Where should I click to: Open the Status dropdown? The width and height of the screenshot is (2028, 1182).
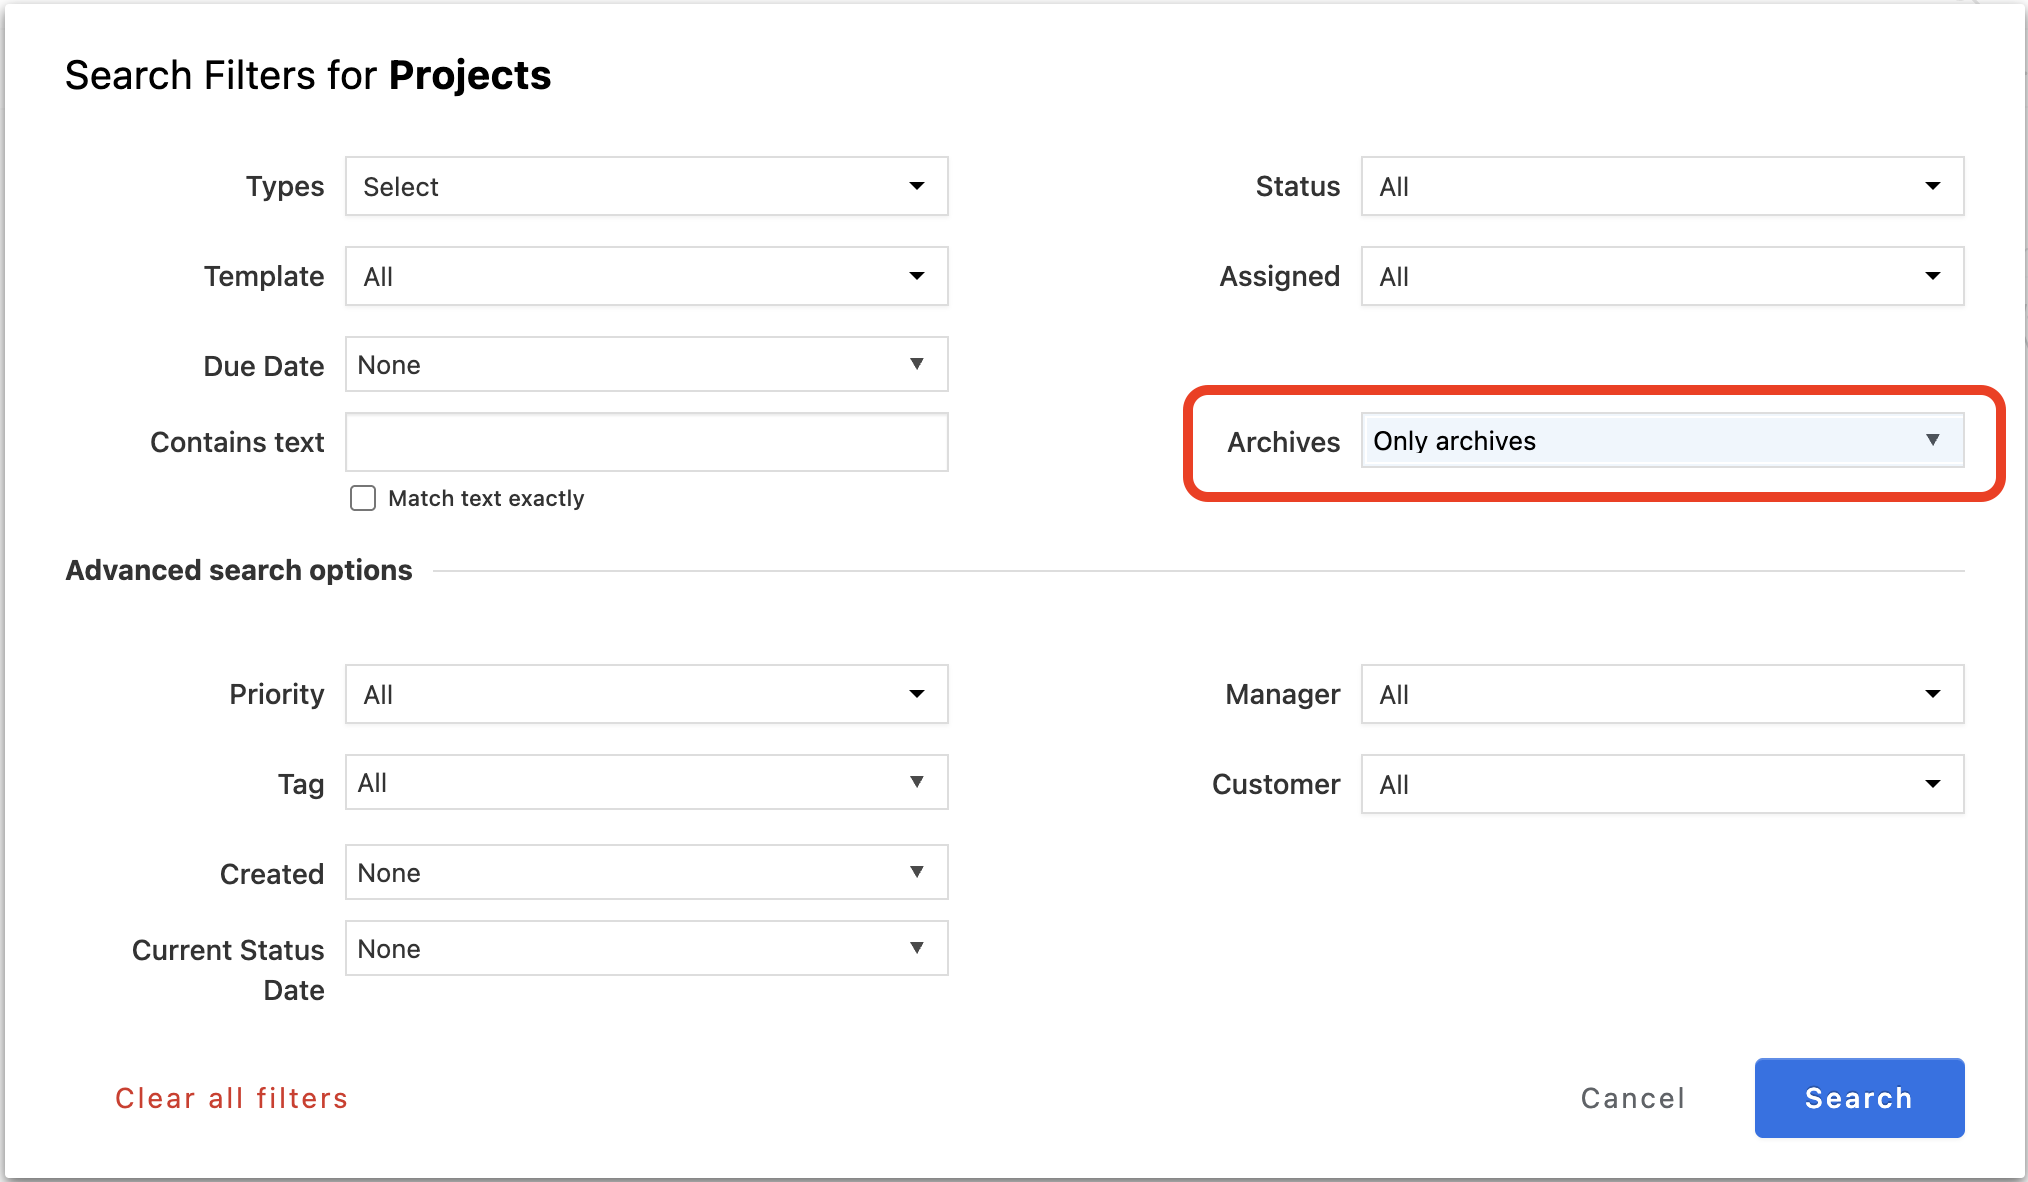point(1661,186)
